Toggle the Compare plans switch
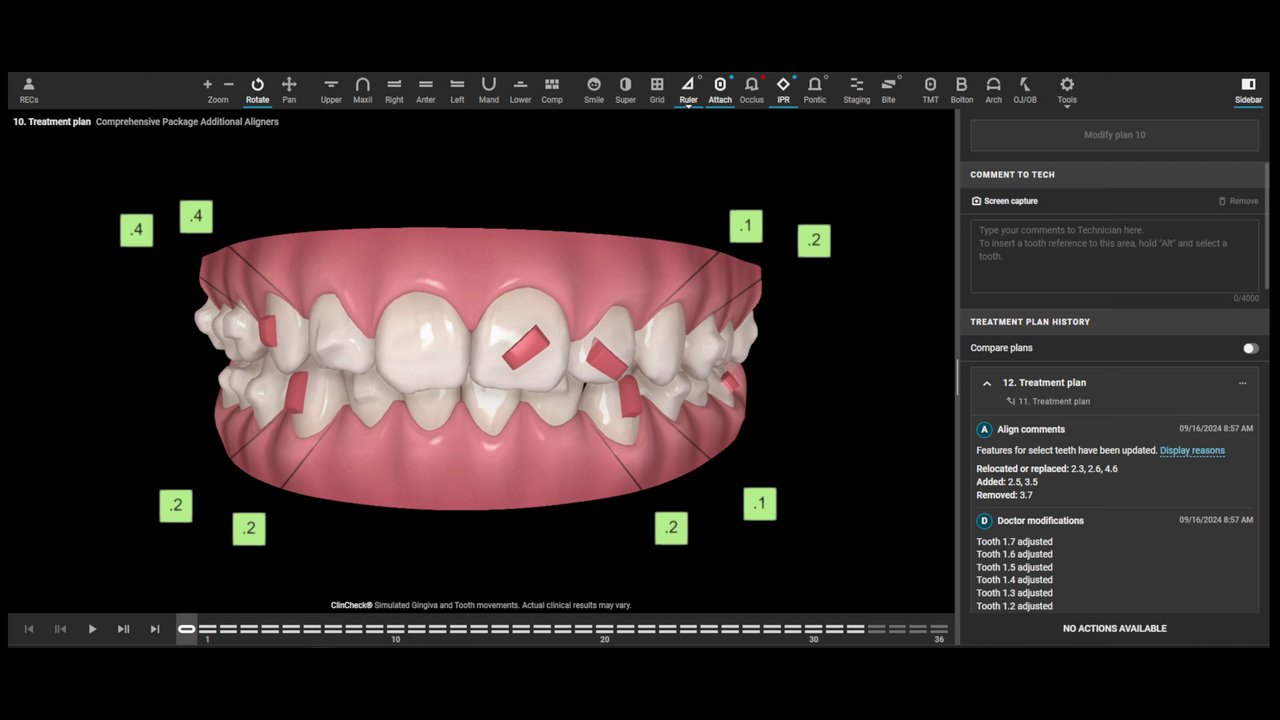Image resolution: width=1280 pixels, height=720 pixels. pyautogui.click(x=1250, y=348)
